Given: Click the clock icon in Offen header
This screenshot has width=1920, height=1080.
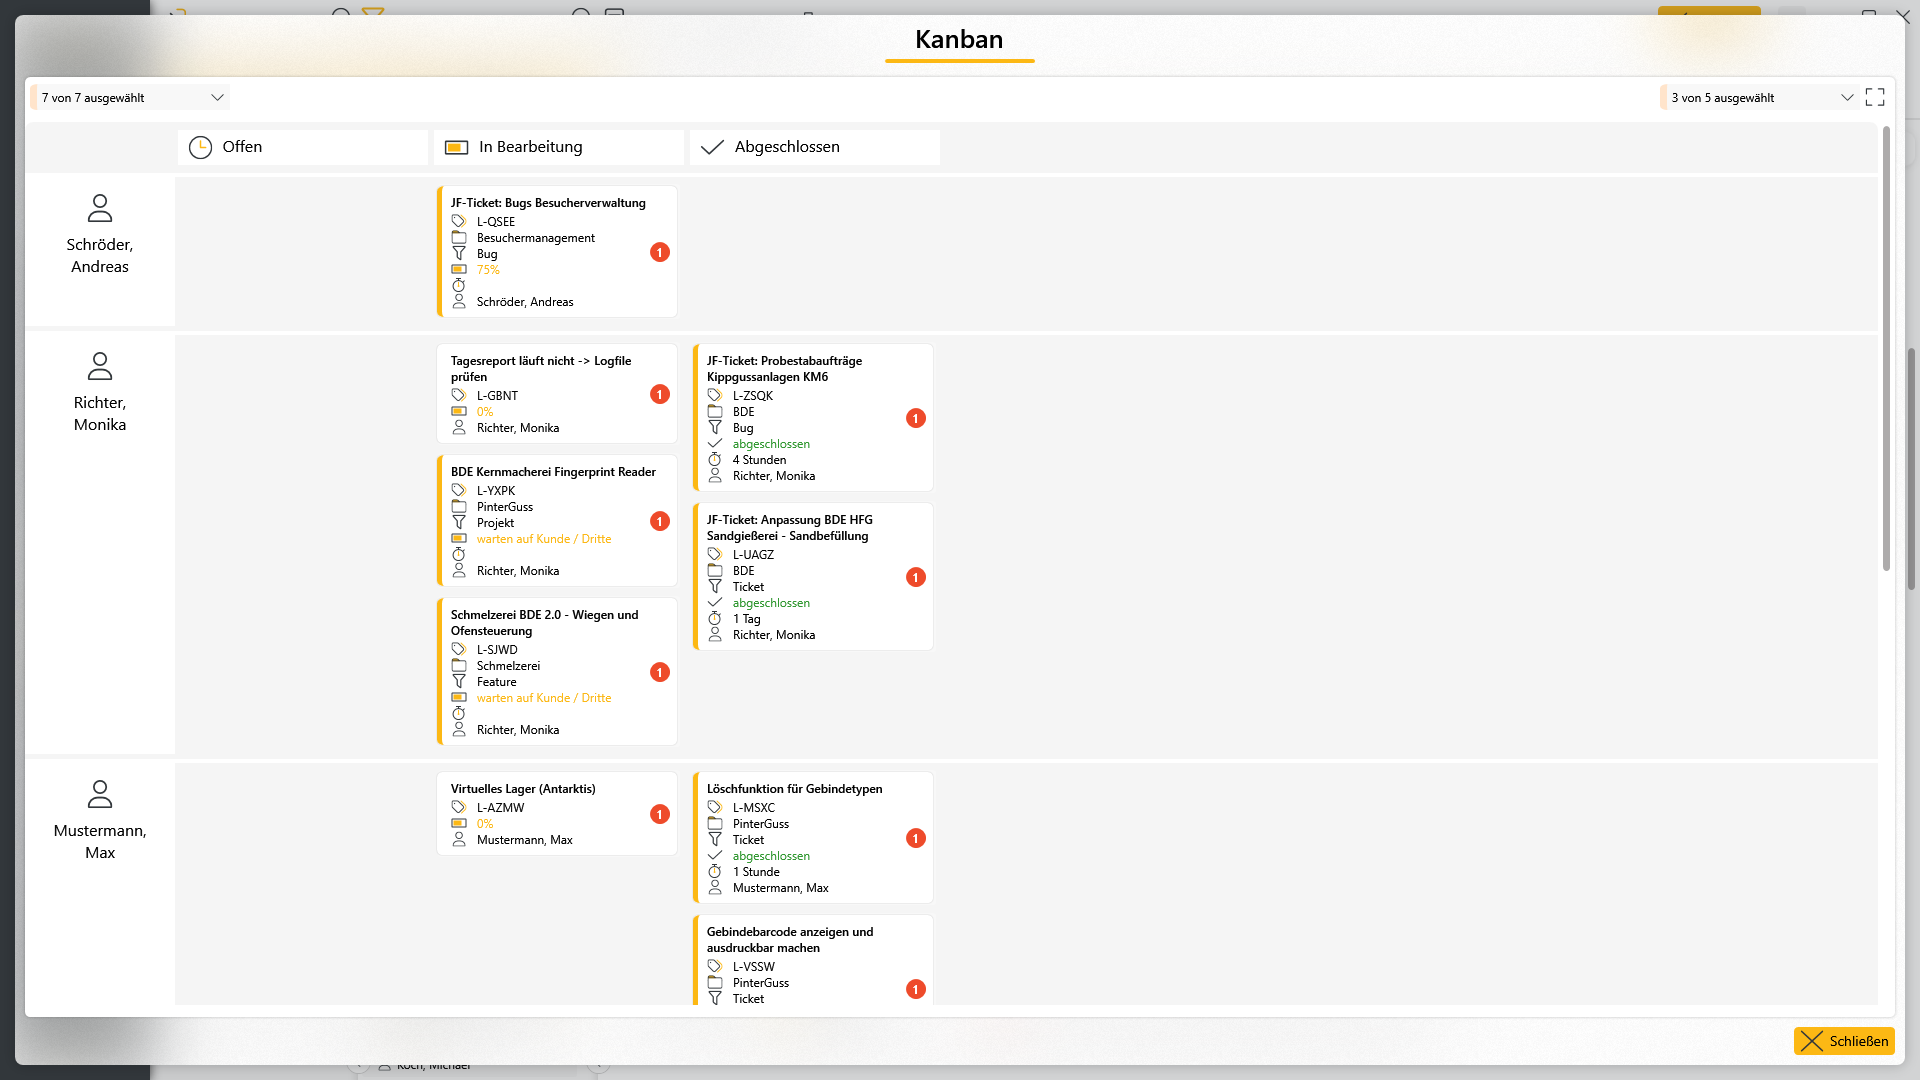Looking at the screenshot, I should coord(200,147).
